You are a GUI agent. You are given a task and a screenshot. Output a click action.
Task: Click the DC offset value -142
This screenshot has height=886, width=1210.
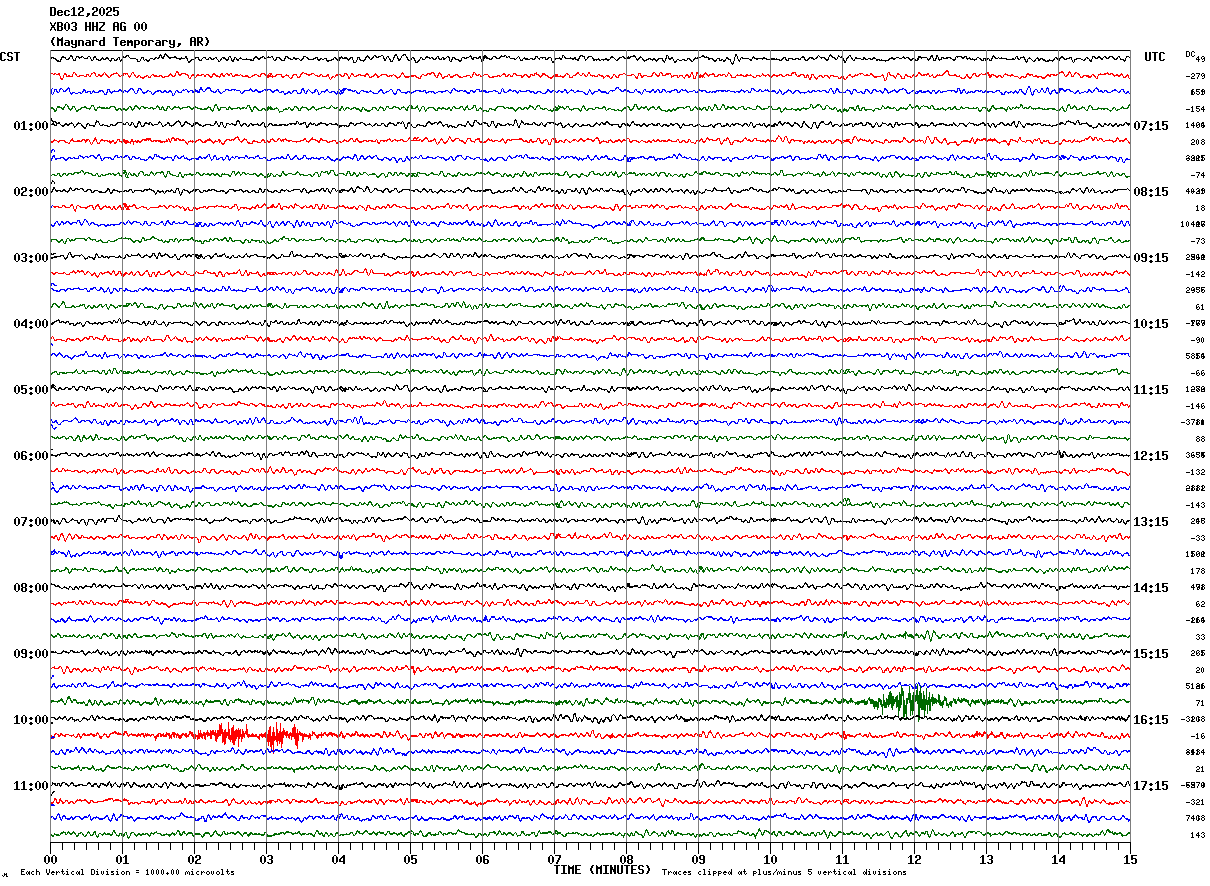(x=1195, y=274)
